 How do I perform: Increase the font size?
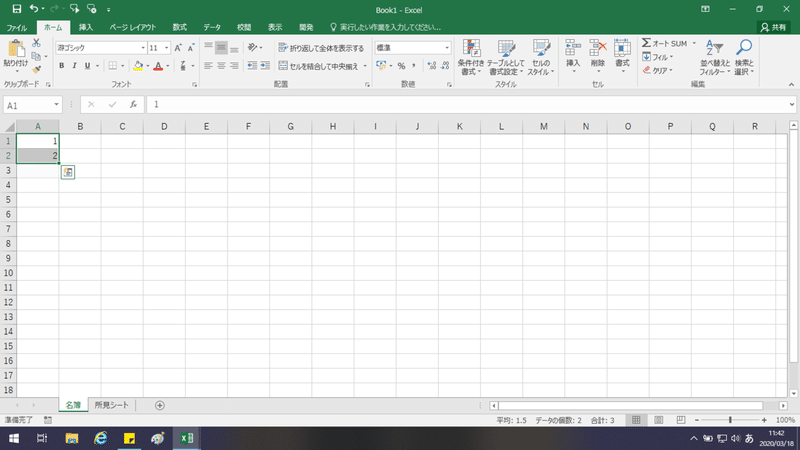pyautogui.click(x=178, y=48)
